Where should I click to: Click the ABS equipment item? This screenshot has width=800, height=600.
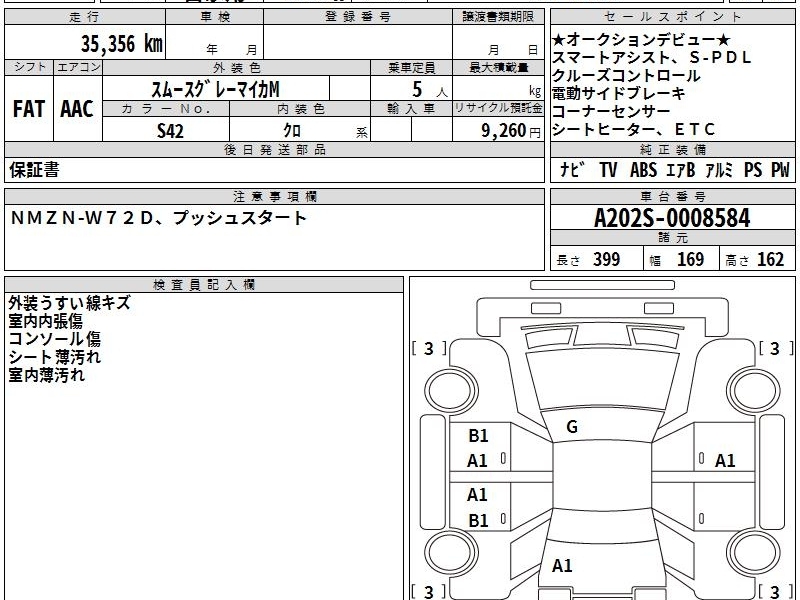(643, 169)
